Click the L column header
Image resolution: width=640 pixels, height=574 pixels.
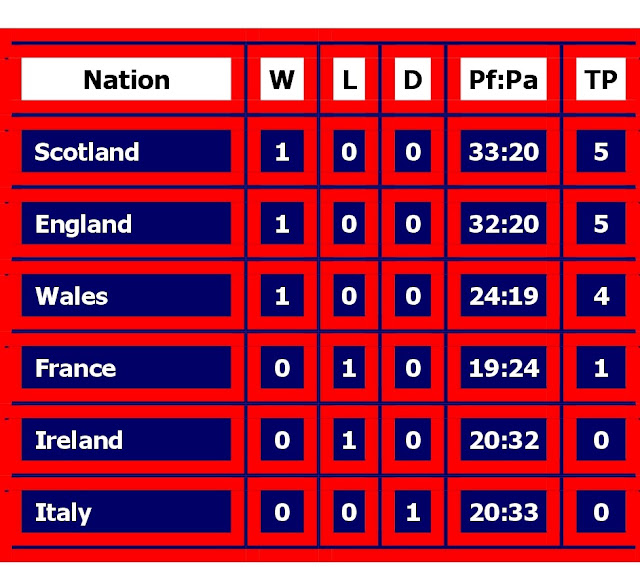(349, 79)
